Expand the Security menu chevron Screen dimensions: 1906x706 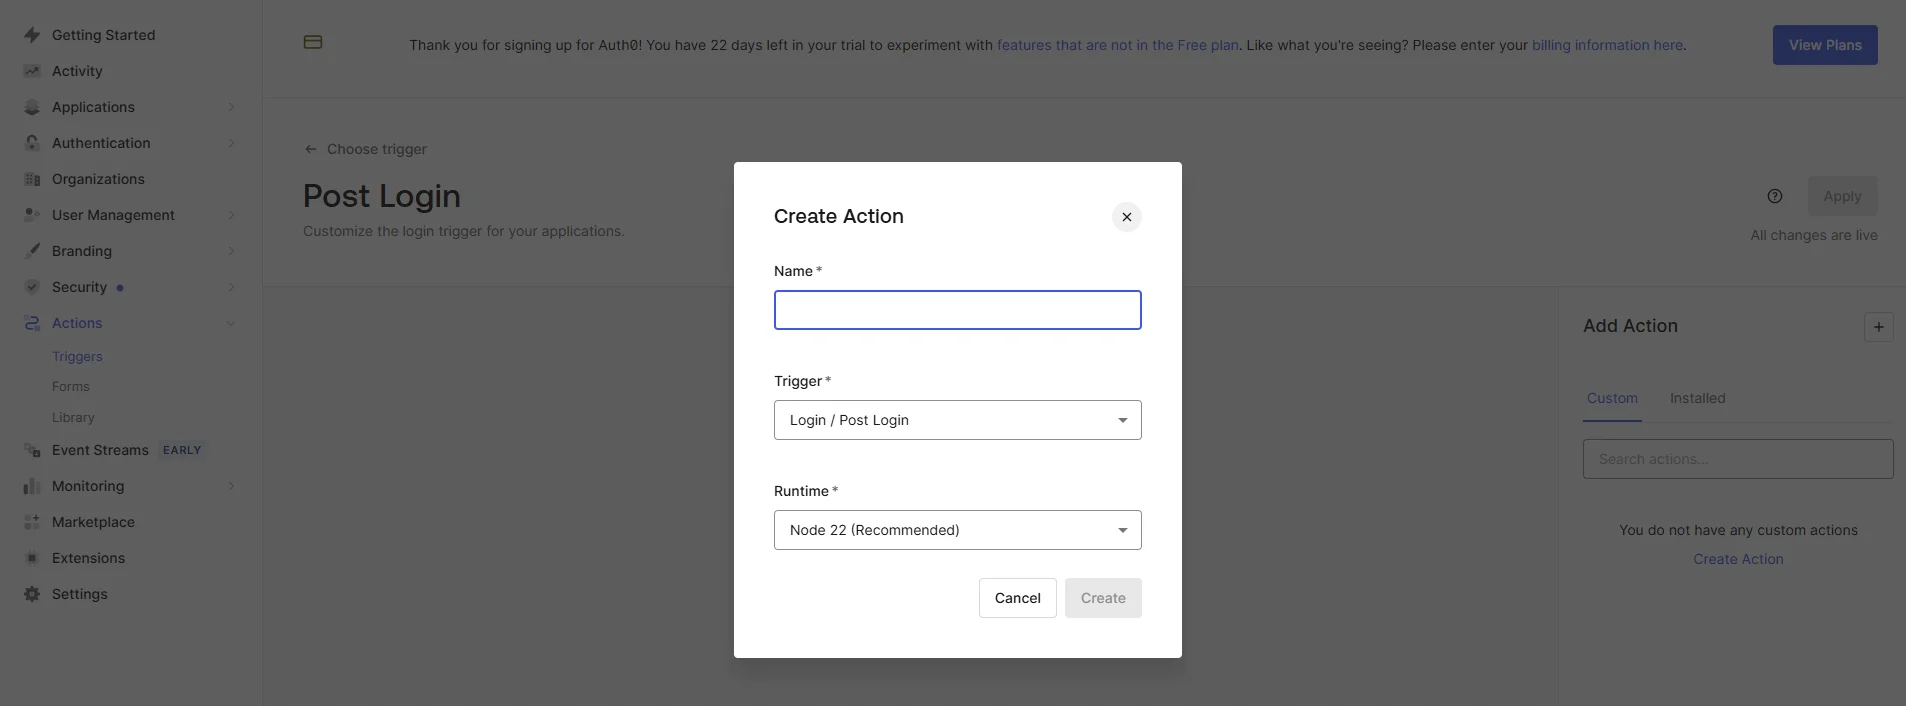tap(231, 287)
